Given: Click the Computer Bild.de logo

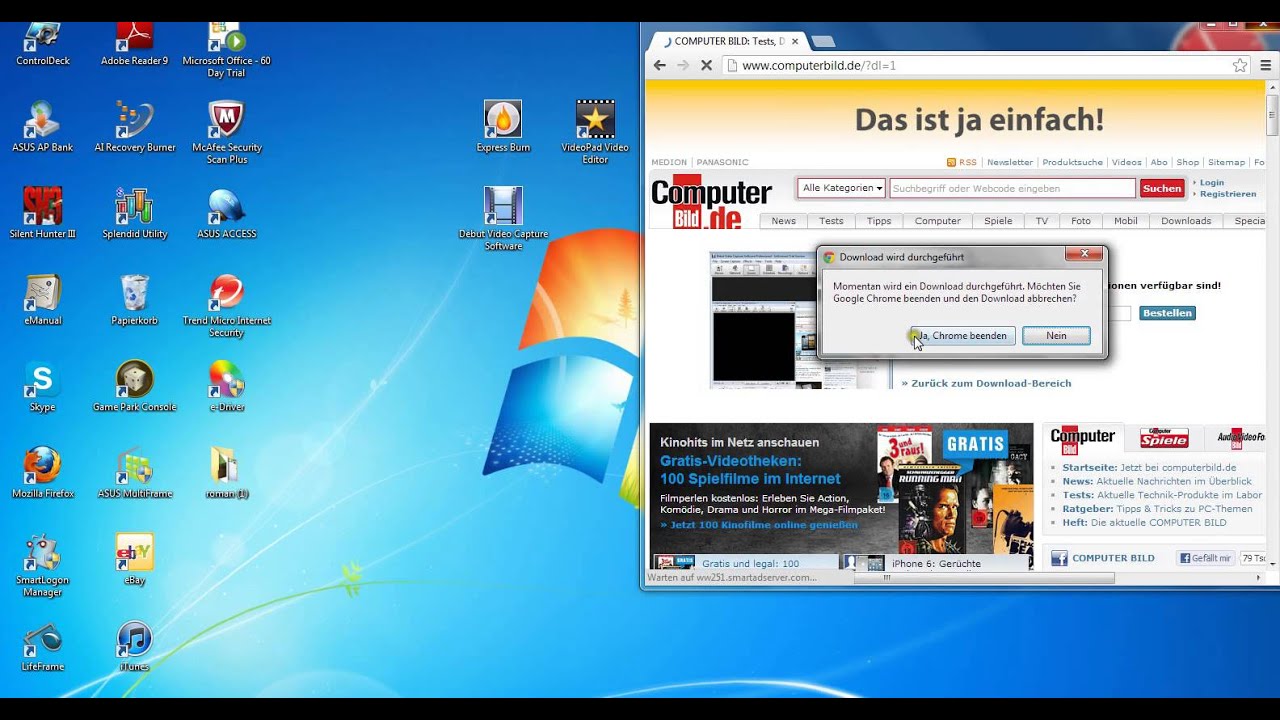Looking at the screenshot, I should pos(711,203).
